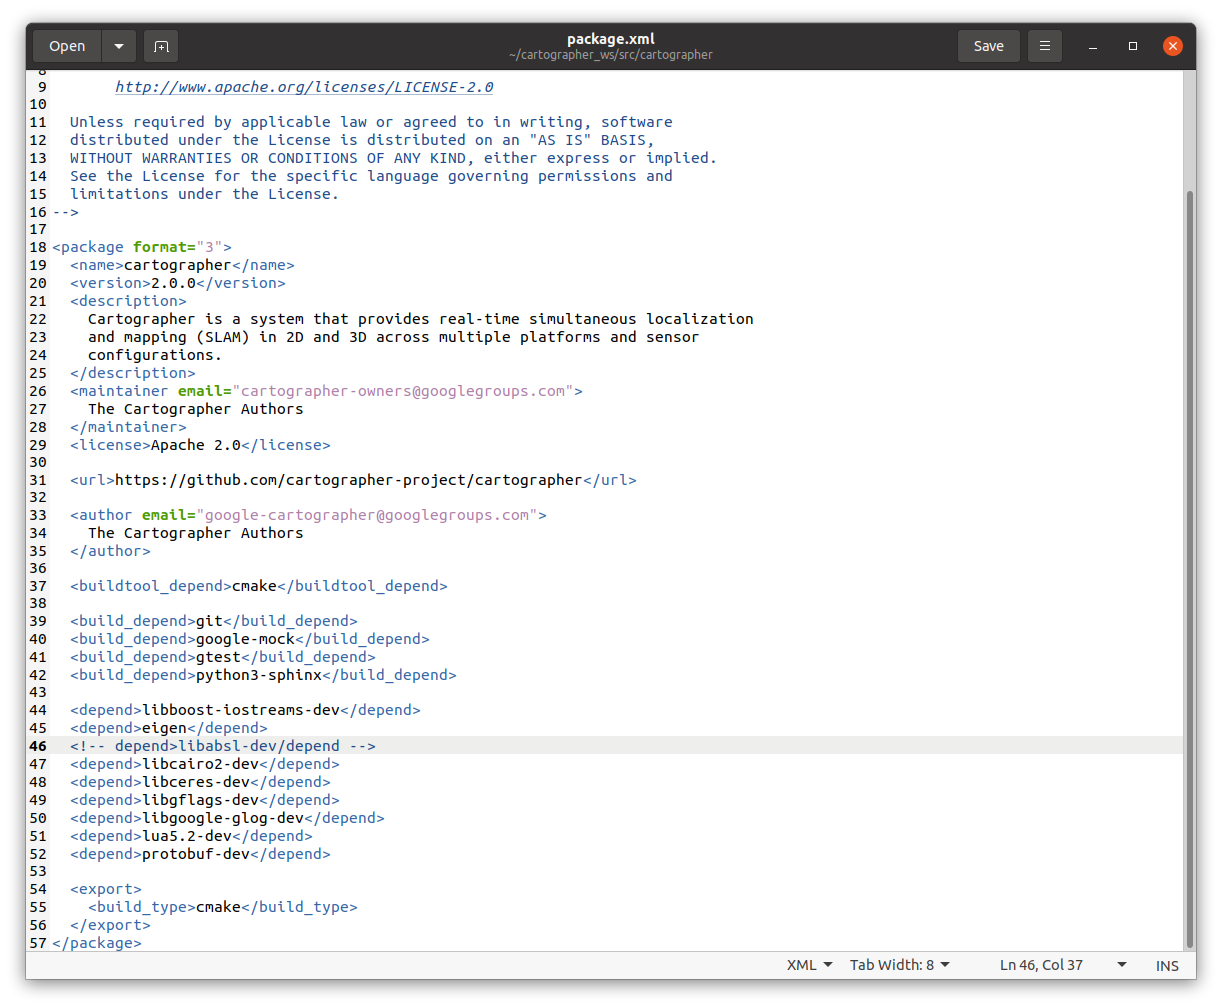
Task: Click the build_depend git line
Action: point(214,621)
